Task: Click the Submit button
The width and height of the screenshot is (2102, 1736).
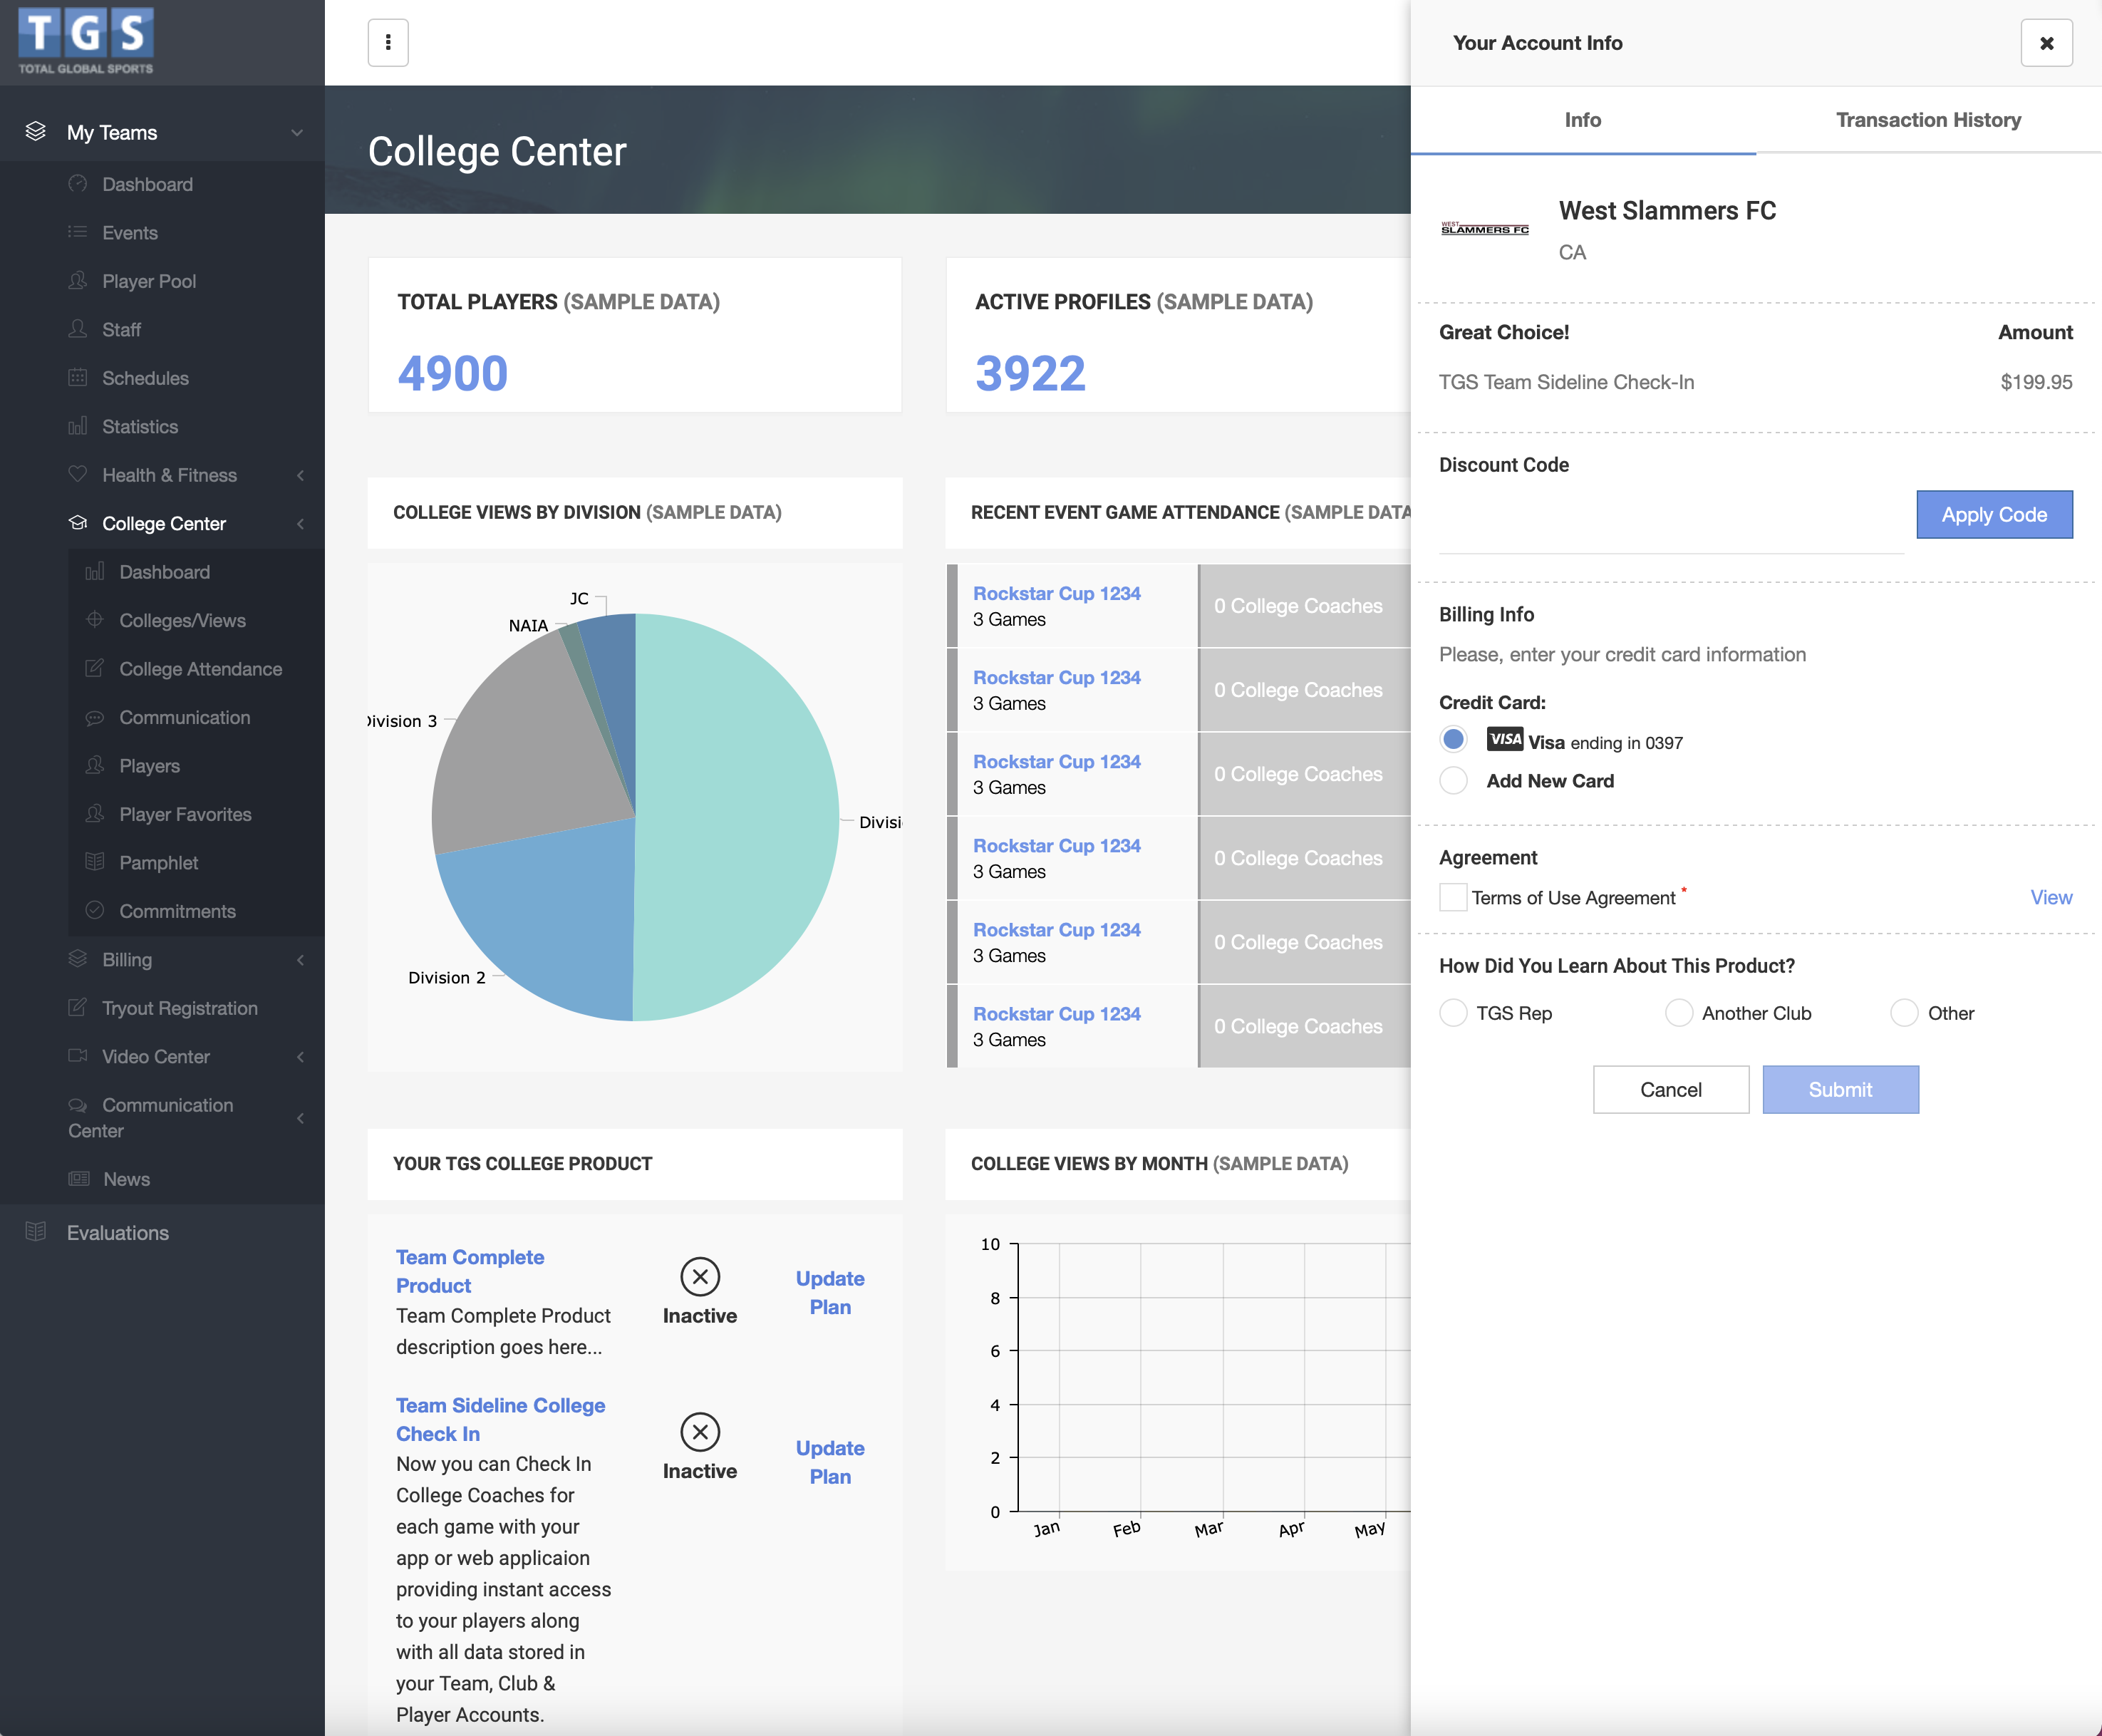Action: pyautogui.click(x=1841, y=1089)
